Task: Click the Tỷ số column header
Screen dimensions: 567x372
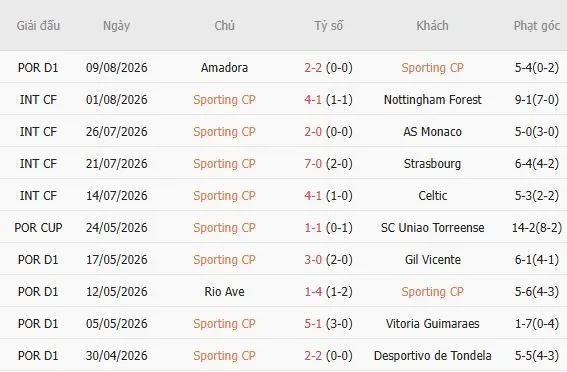Action: click(x=328, y=26)
